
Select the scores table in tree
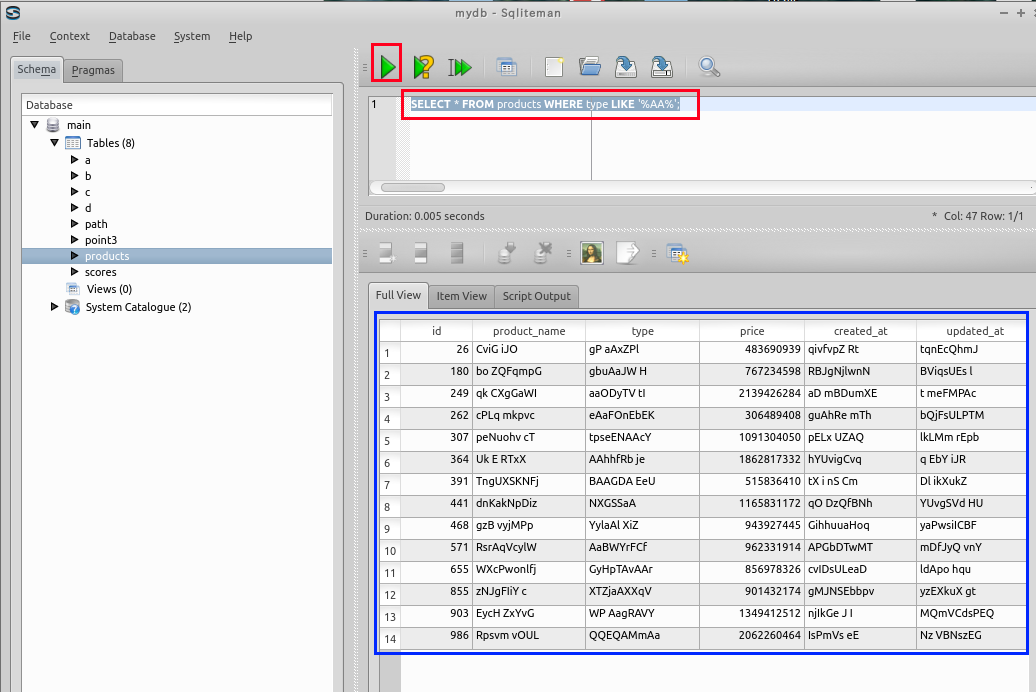(100, 272)
